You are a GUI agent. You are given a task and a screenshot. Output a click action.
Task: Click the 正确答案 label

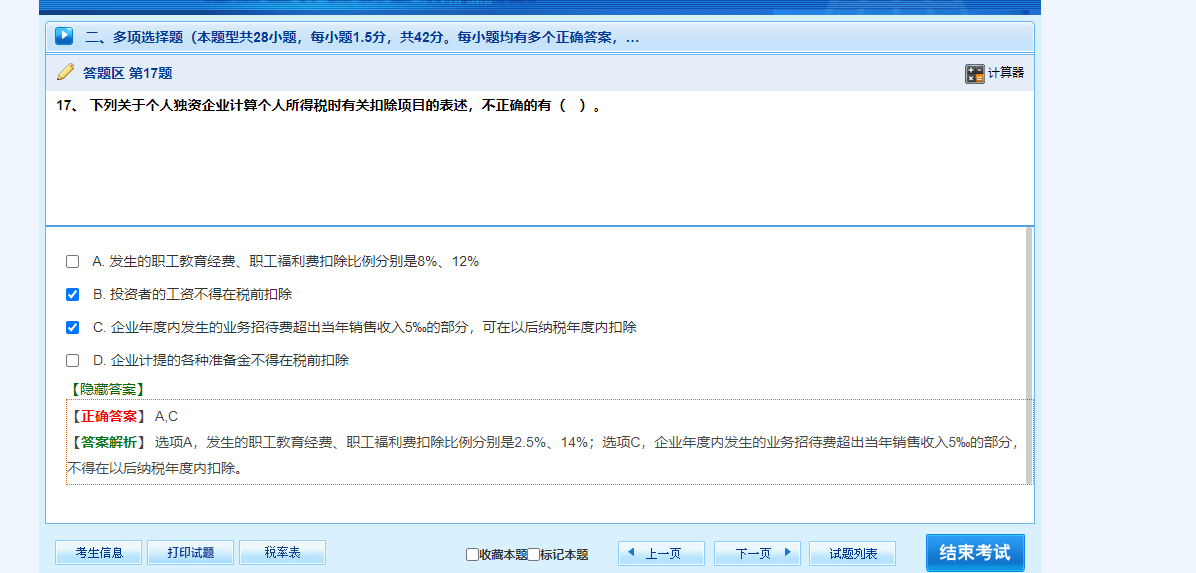pos(107,417)
